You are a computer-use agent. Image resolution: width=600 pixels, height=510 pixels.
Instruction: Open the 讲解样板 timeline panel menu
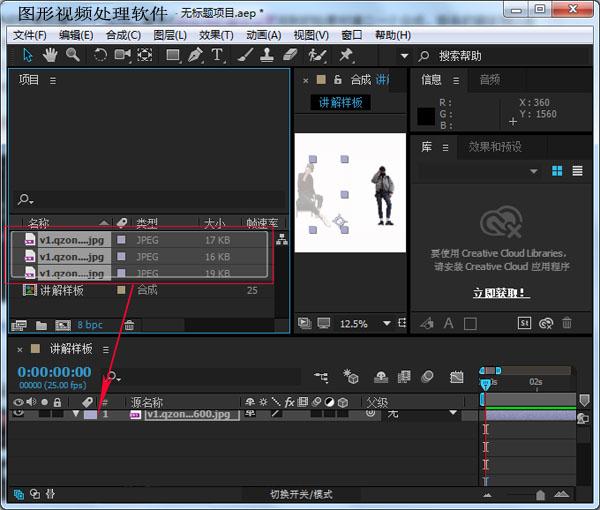click(x=106, y=350)
